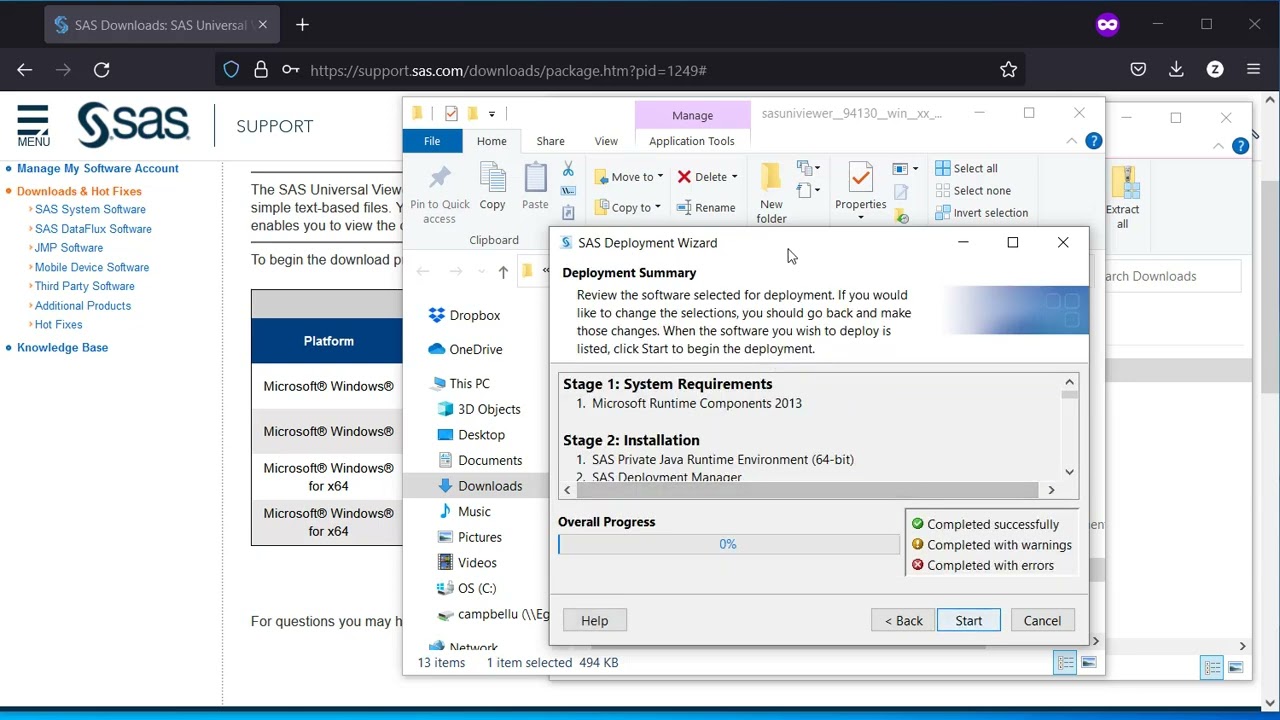Click the Cut scissors icon
1280x720 pixels.
(x=568, y=170)
